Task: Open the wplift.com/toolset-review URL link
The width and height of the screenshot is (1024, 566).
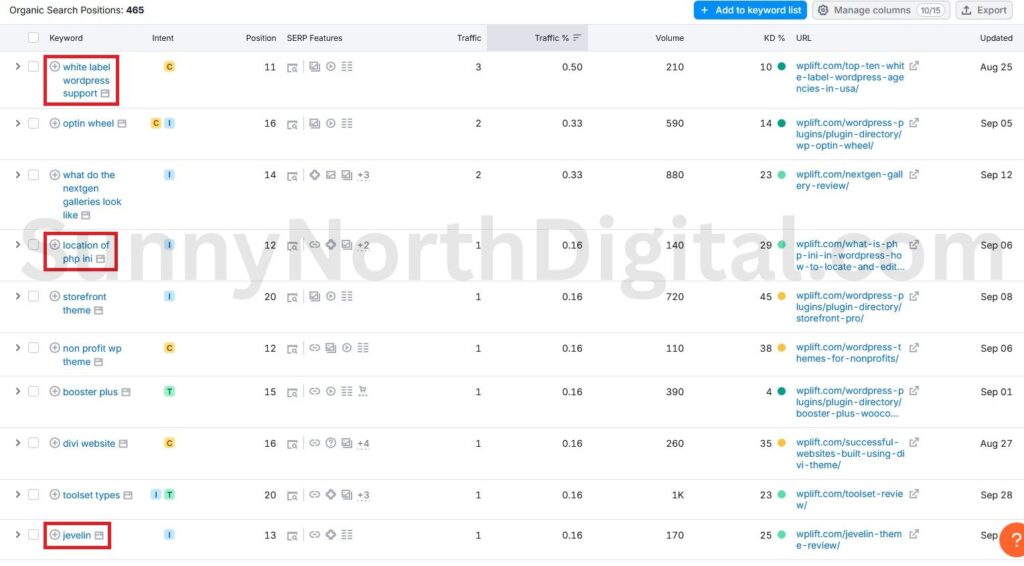Action: [849, 499]
